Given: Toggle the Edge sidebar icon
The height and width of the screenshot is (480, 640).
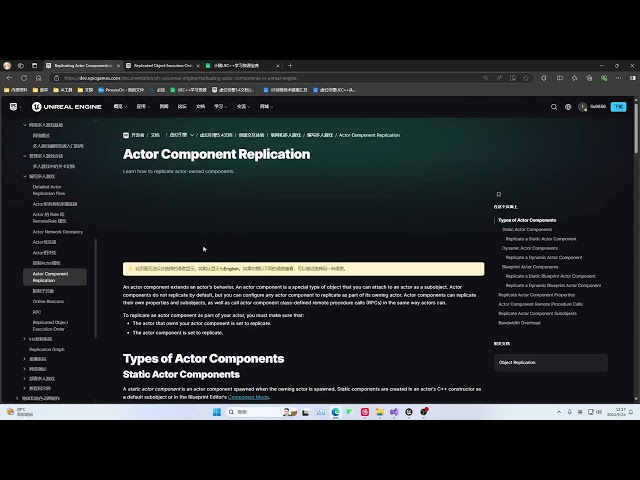Looking at the screenshot, I should point(632,78).
